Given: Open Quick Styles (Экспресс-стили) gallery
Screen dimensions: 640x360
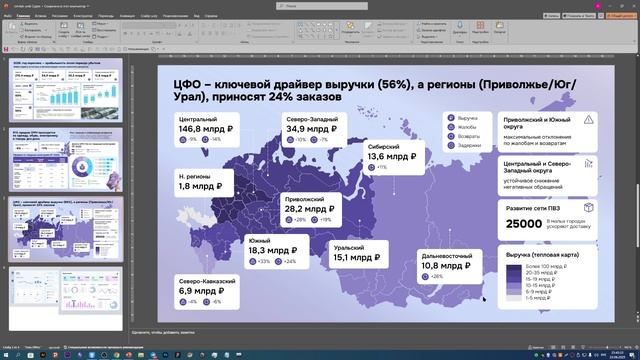Looking at the screenshot, I should point(369,29).
